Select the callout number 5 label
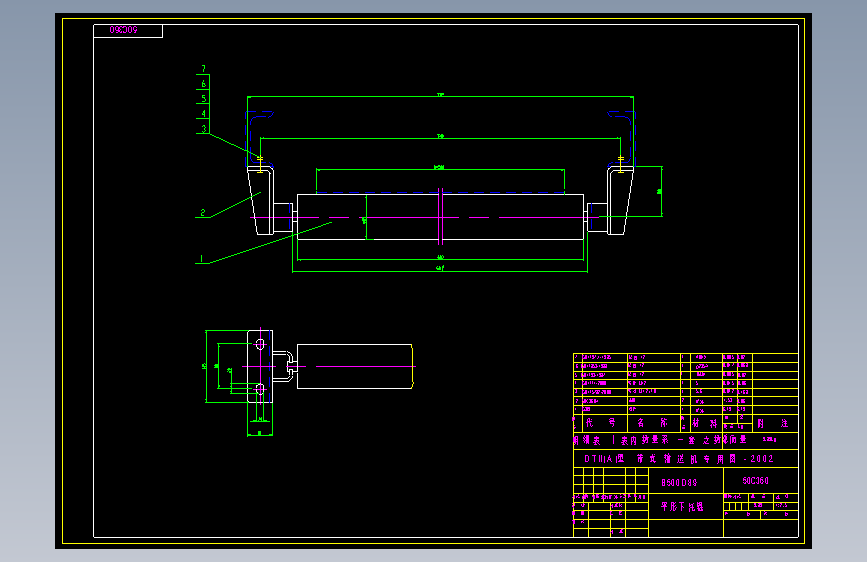The height and width of the screenshot is (562, 867). pos(203,98)
